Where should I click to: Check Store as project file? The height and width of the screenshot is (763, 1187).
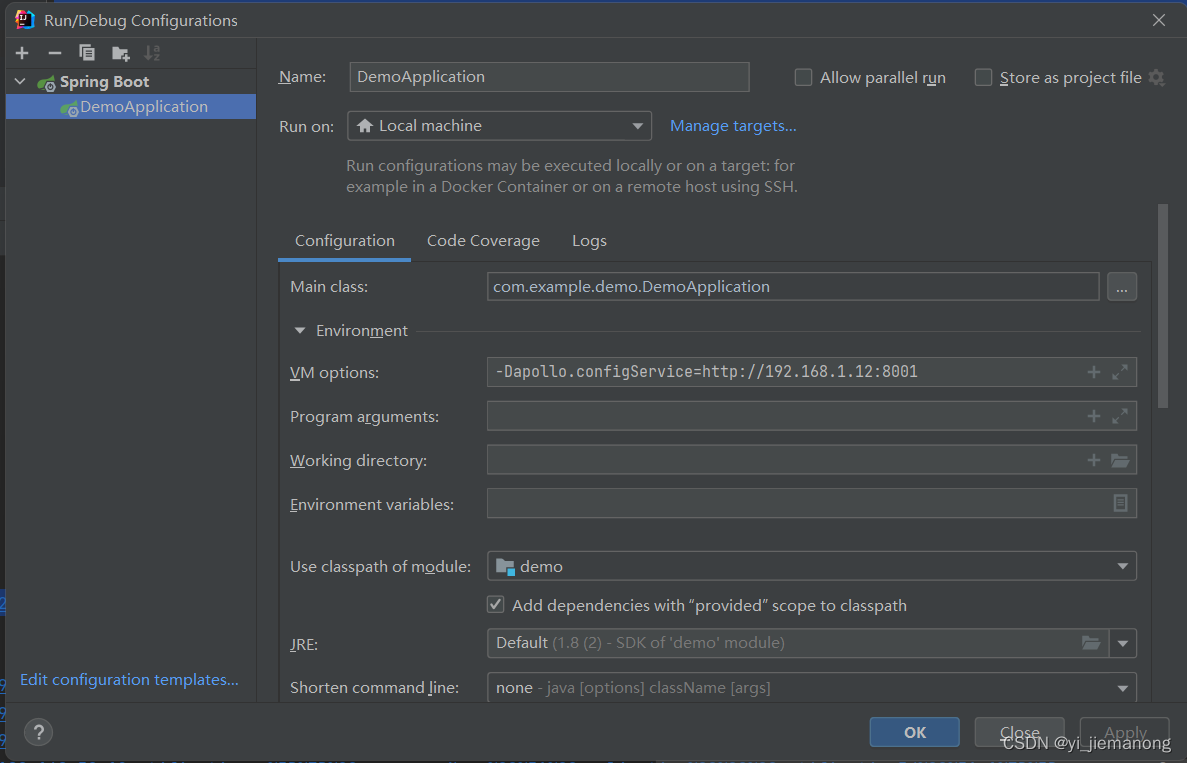(x=982, y=76)
